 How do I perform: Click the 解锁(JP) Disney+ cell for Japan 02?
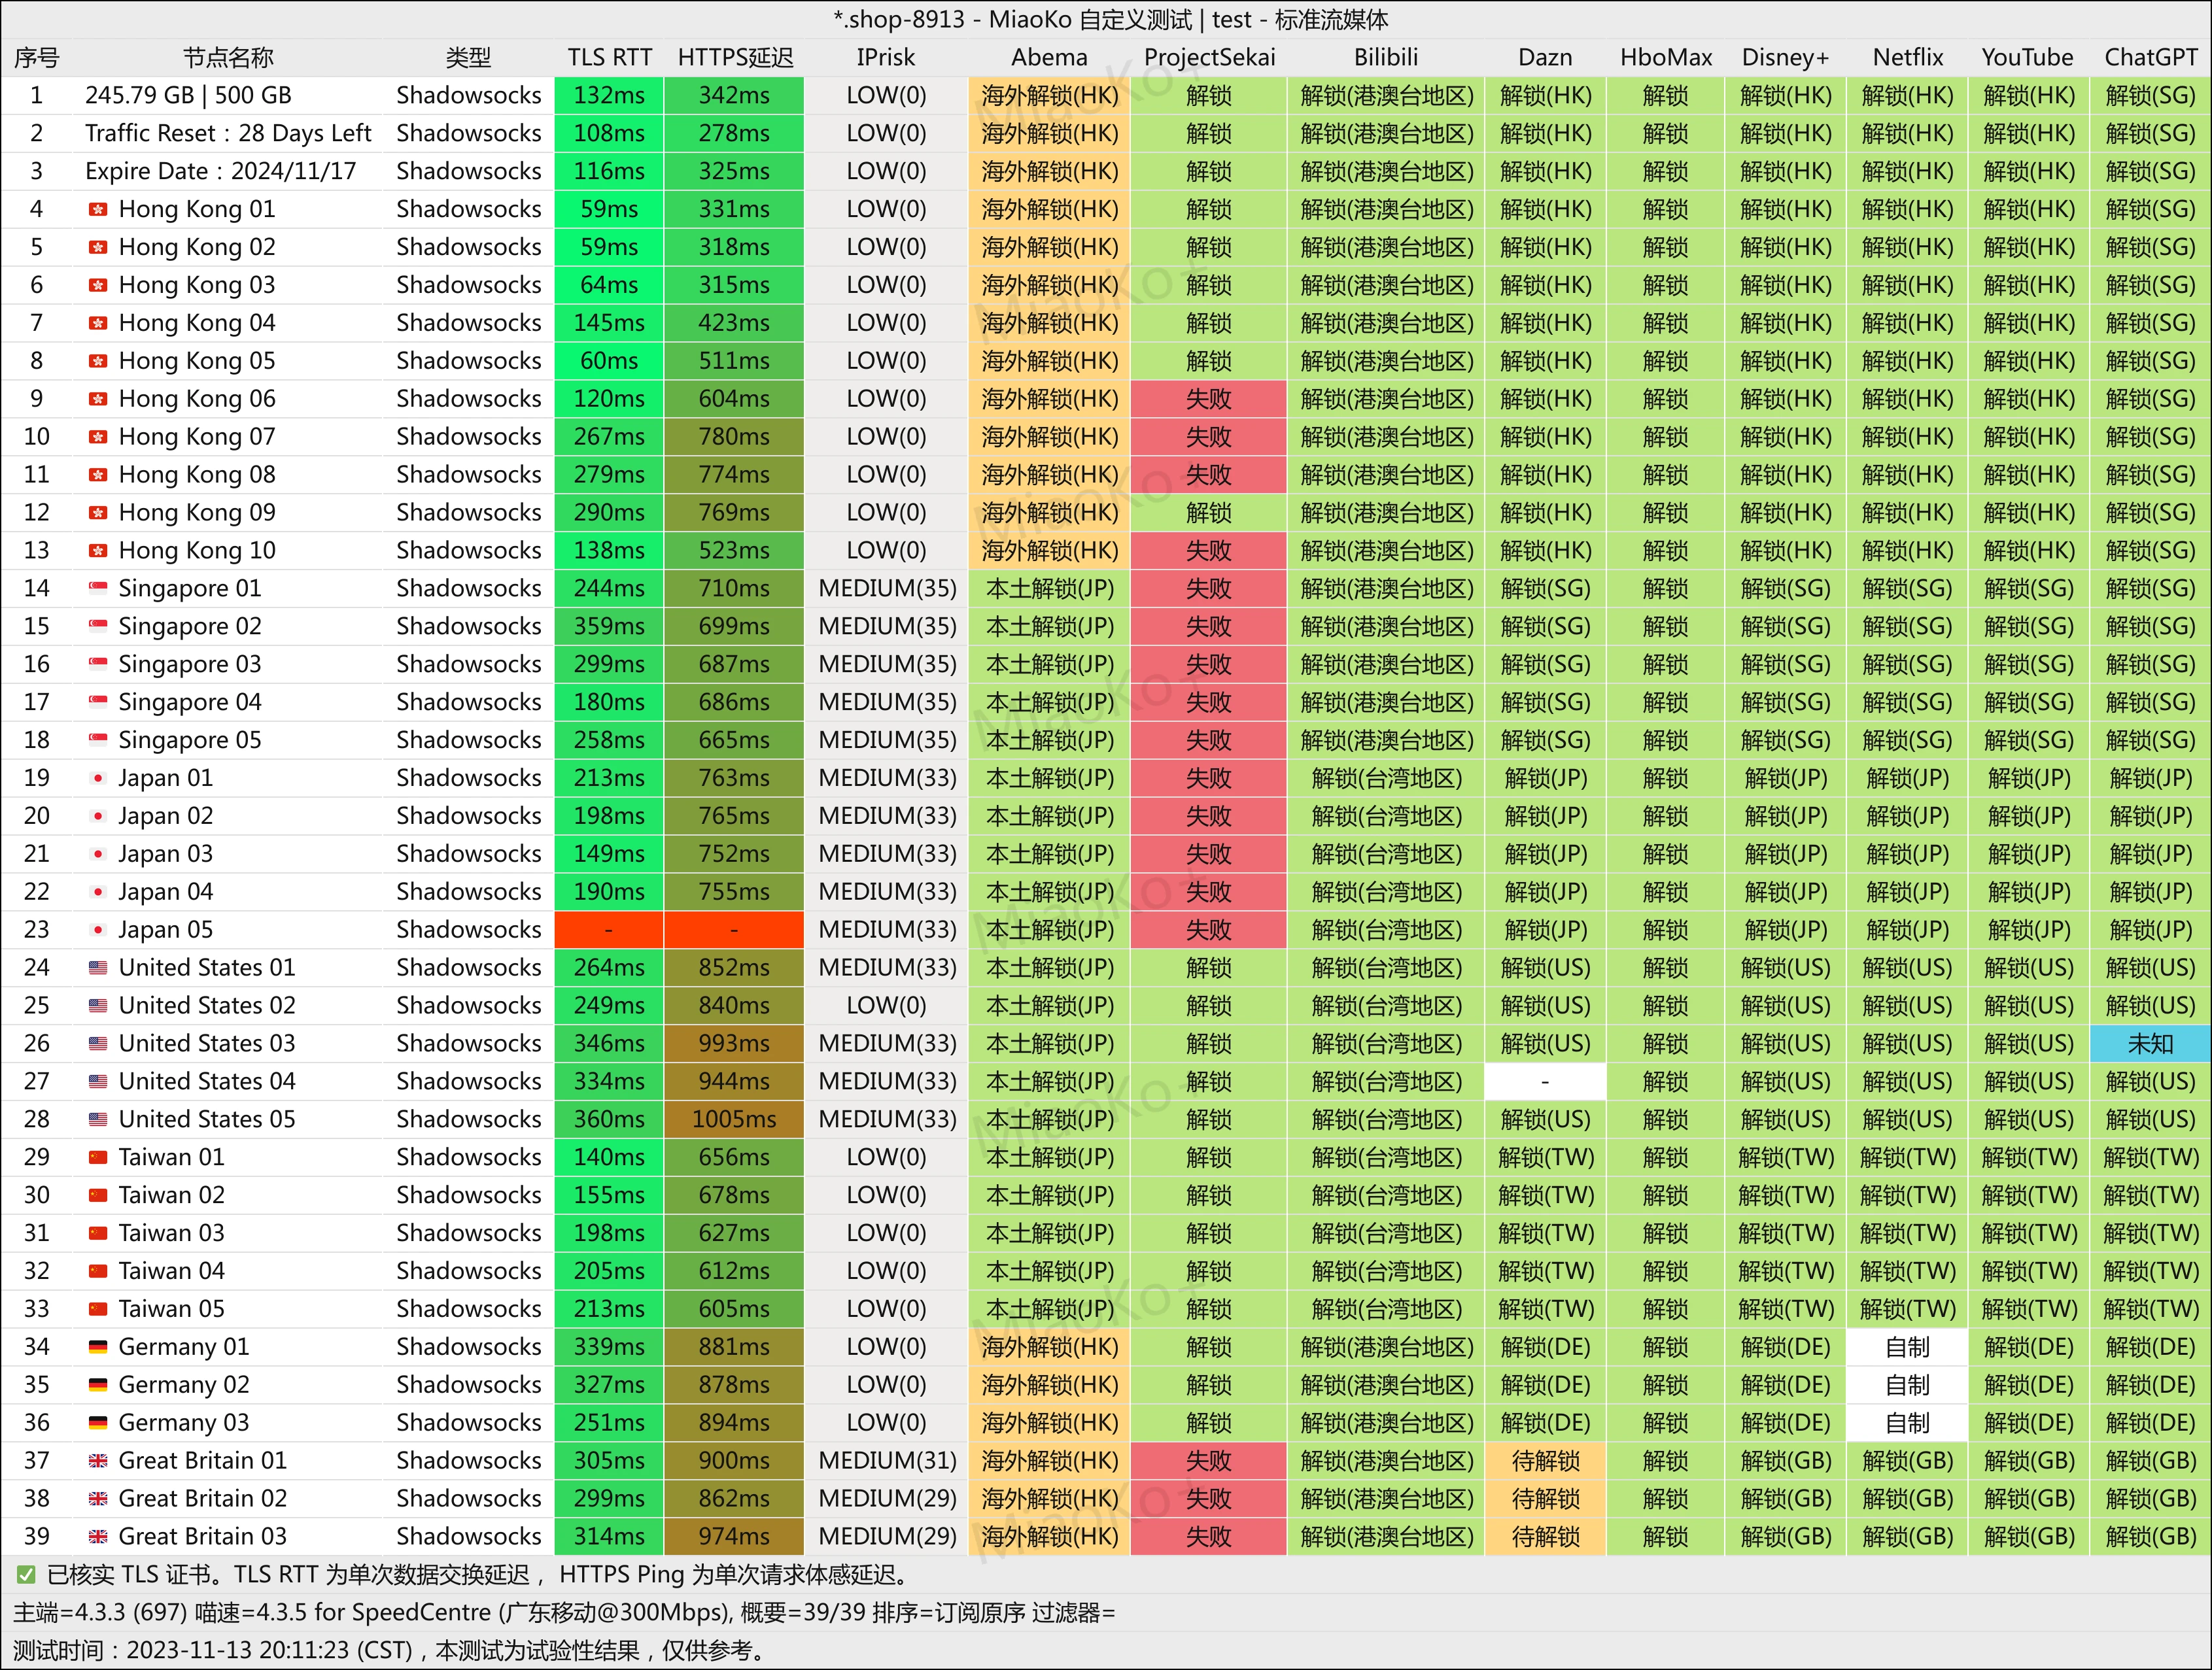point(1785,816)
